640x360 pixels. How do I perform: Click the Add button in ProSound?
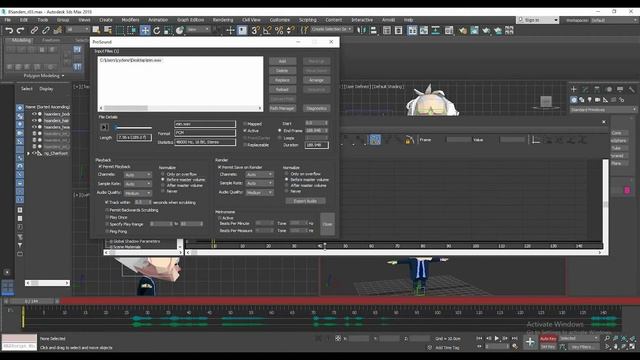point(282,61)
